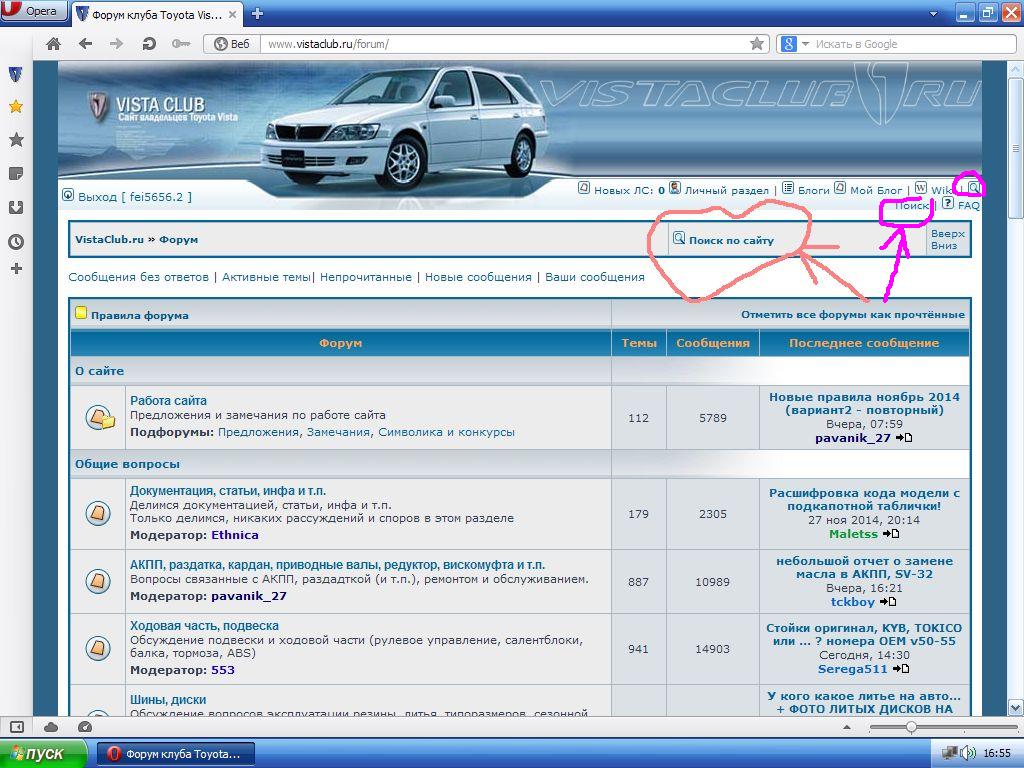This screenshot has height=768, width=1024.
Task: Open the Downloads panel in sidebar
Action: [15, 208]
